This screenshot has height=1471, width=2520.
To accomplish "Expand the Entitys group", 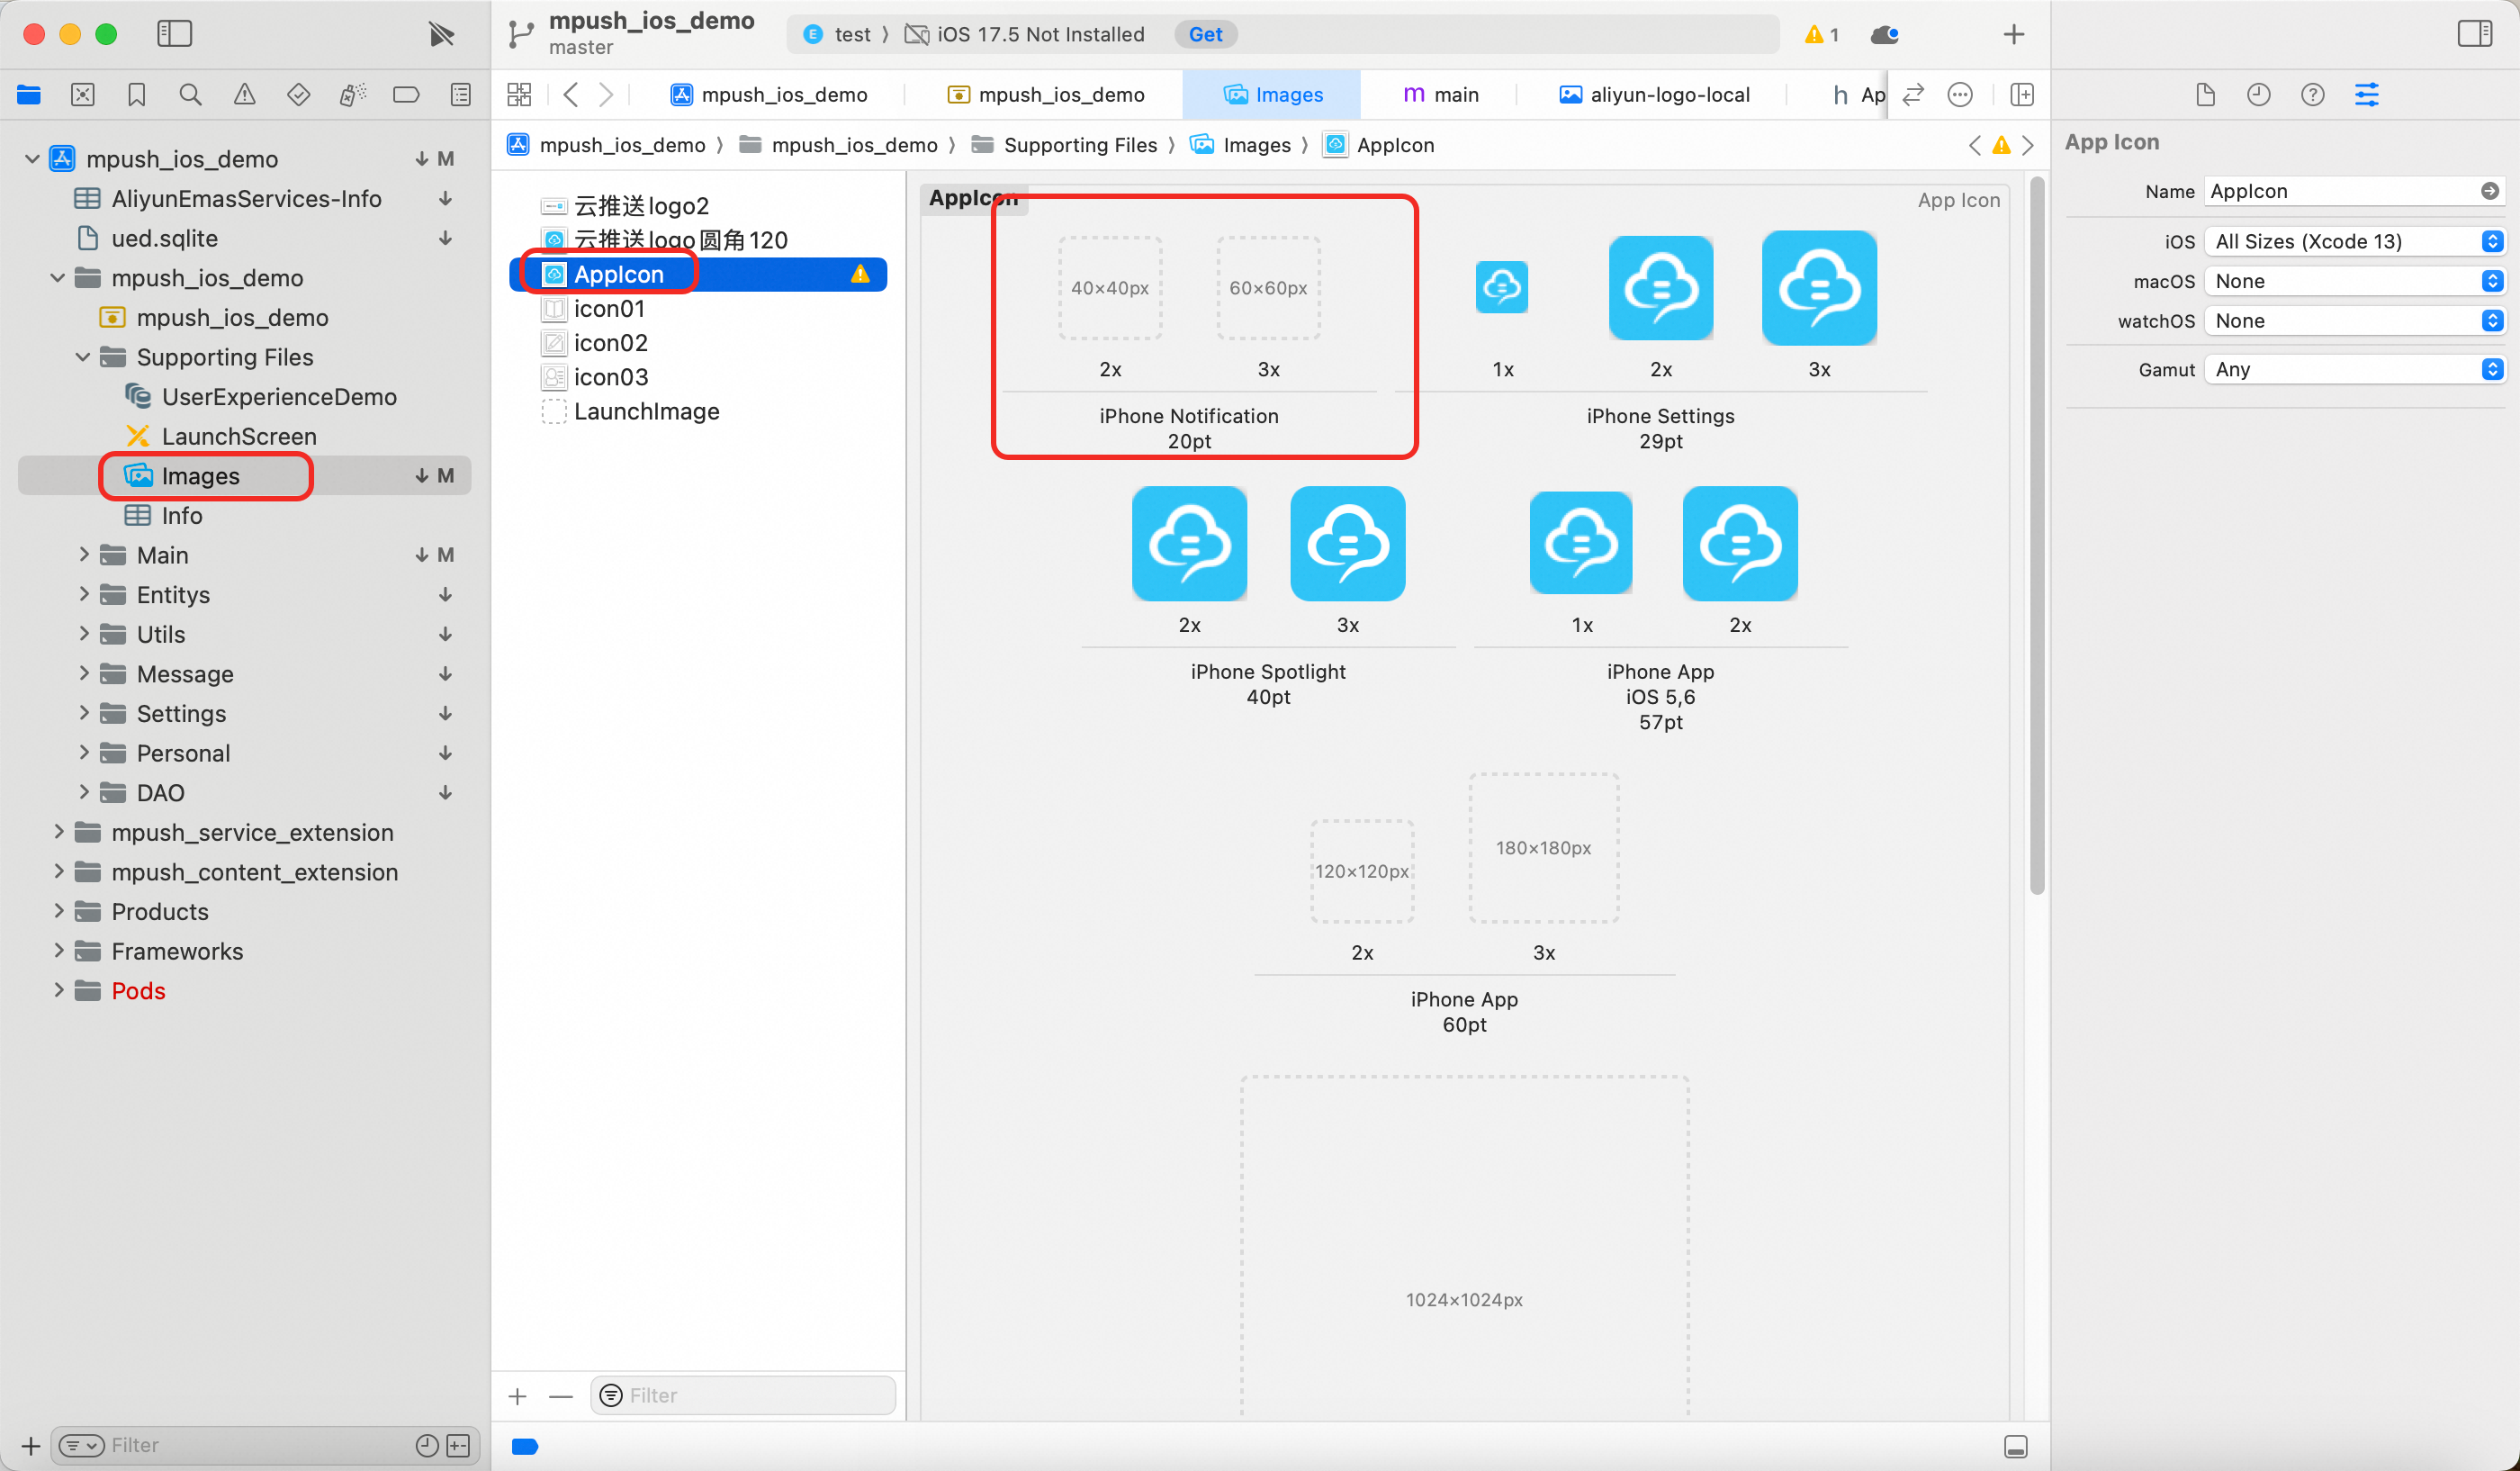I will coord(83,594).
